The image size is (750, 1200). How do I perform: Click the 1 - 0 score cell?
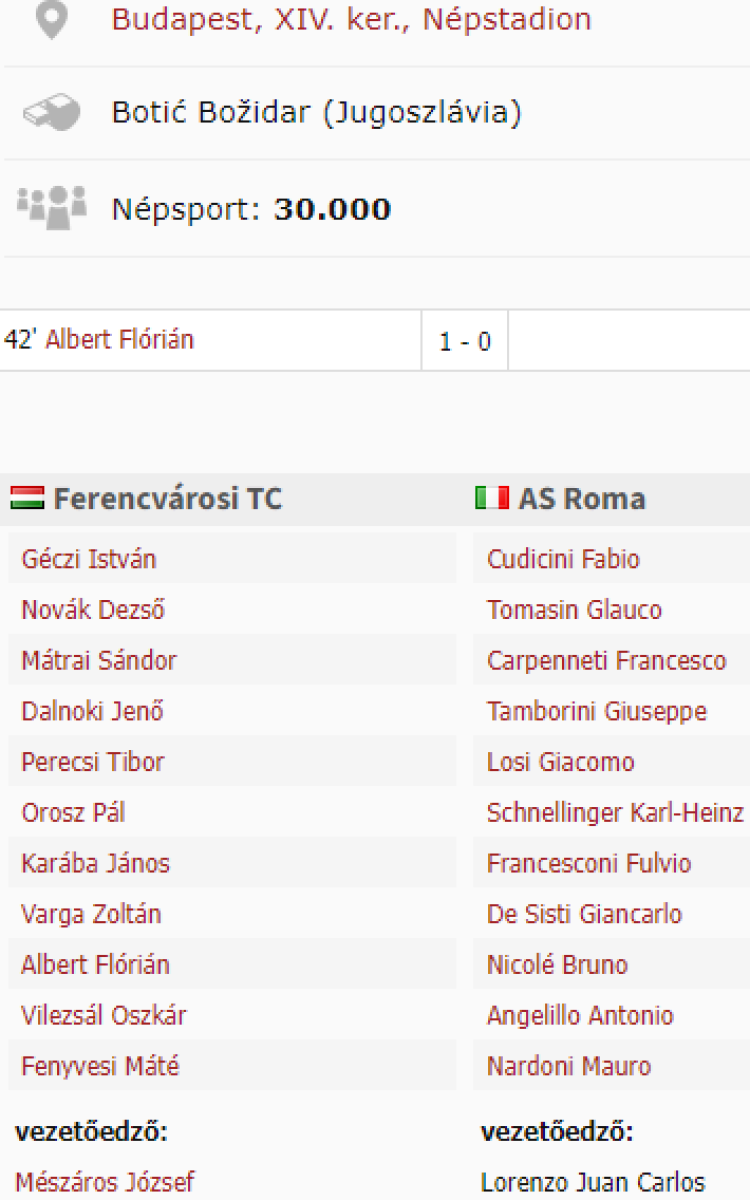[465, 341]
